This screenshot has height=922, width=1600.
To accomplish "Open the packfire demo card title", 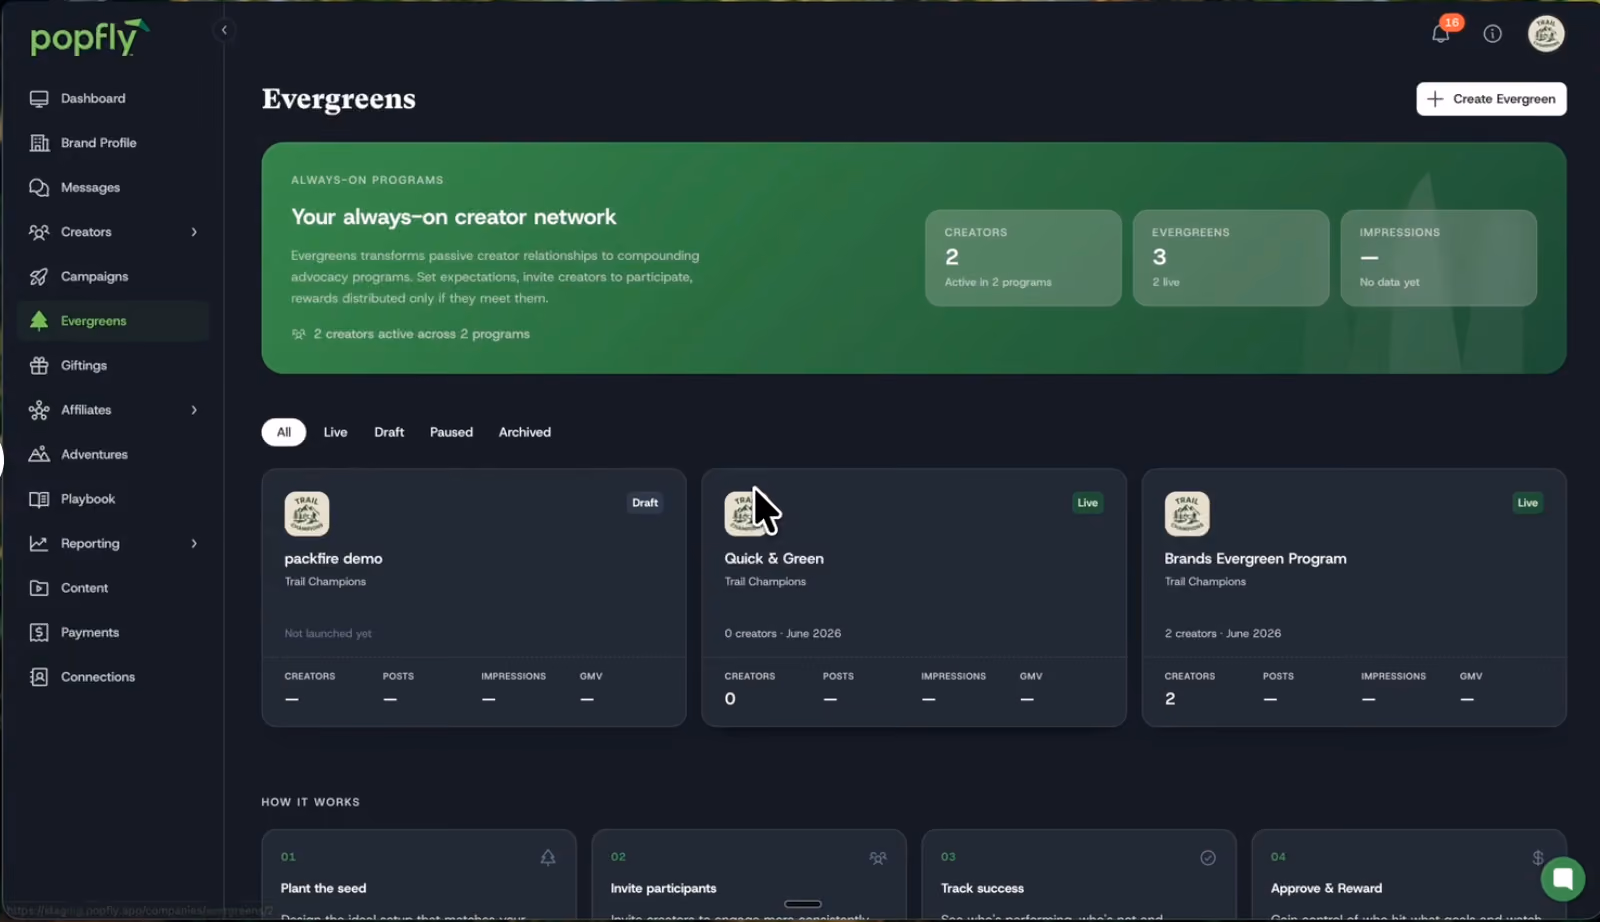I will click(x=333, y=558).
